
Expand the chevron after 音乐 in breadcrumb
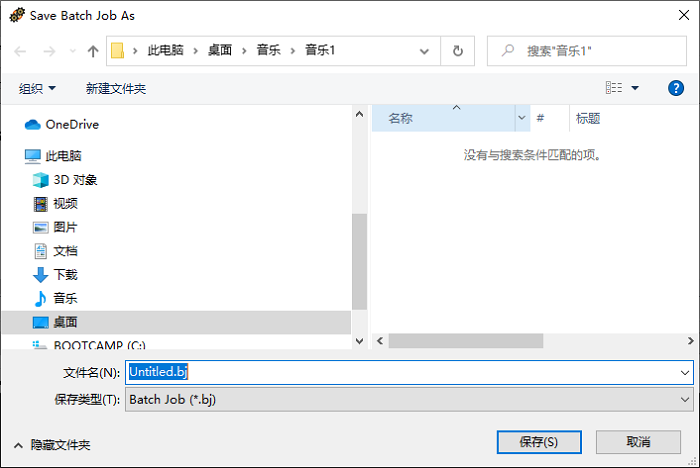point(293,51)
